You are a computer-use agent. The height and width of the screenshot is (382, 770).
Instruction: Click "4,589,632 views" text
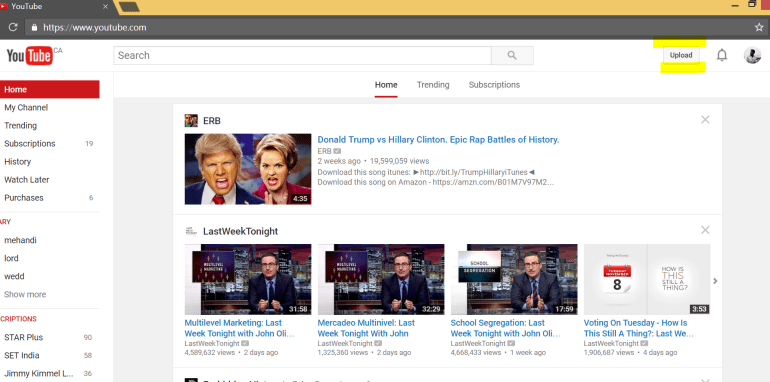tap(210, 353)
